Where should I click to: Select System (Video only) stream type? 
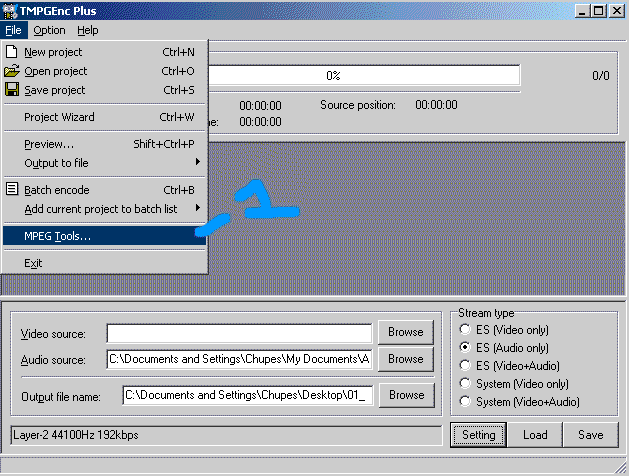pyautogui.click(x=465, y=383)
